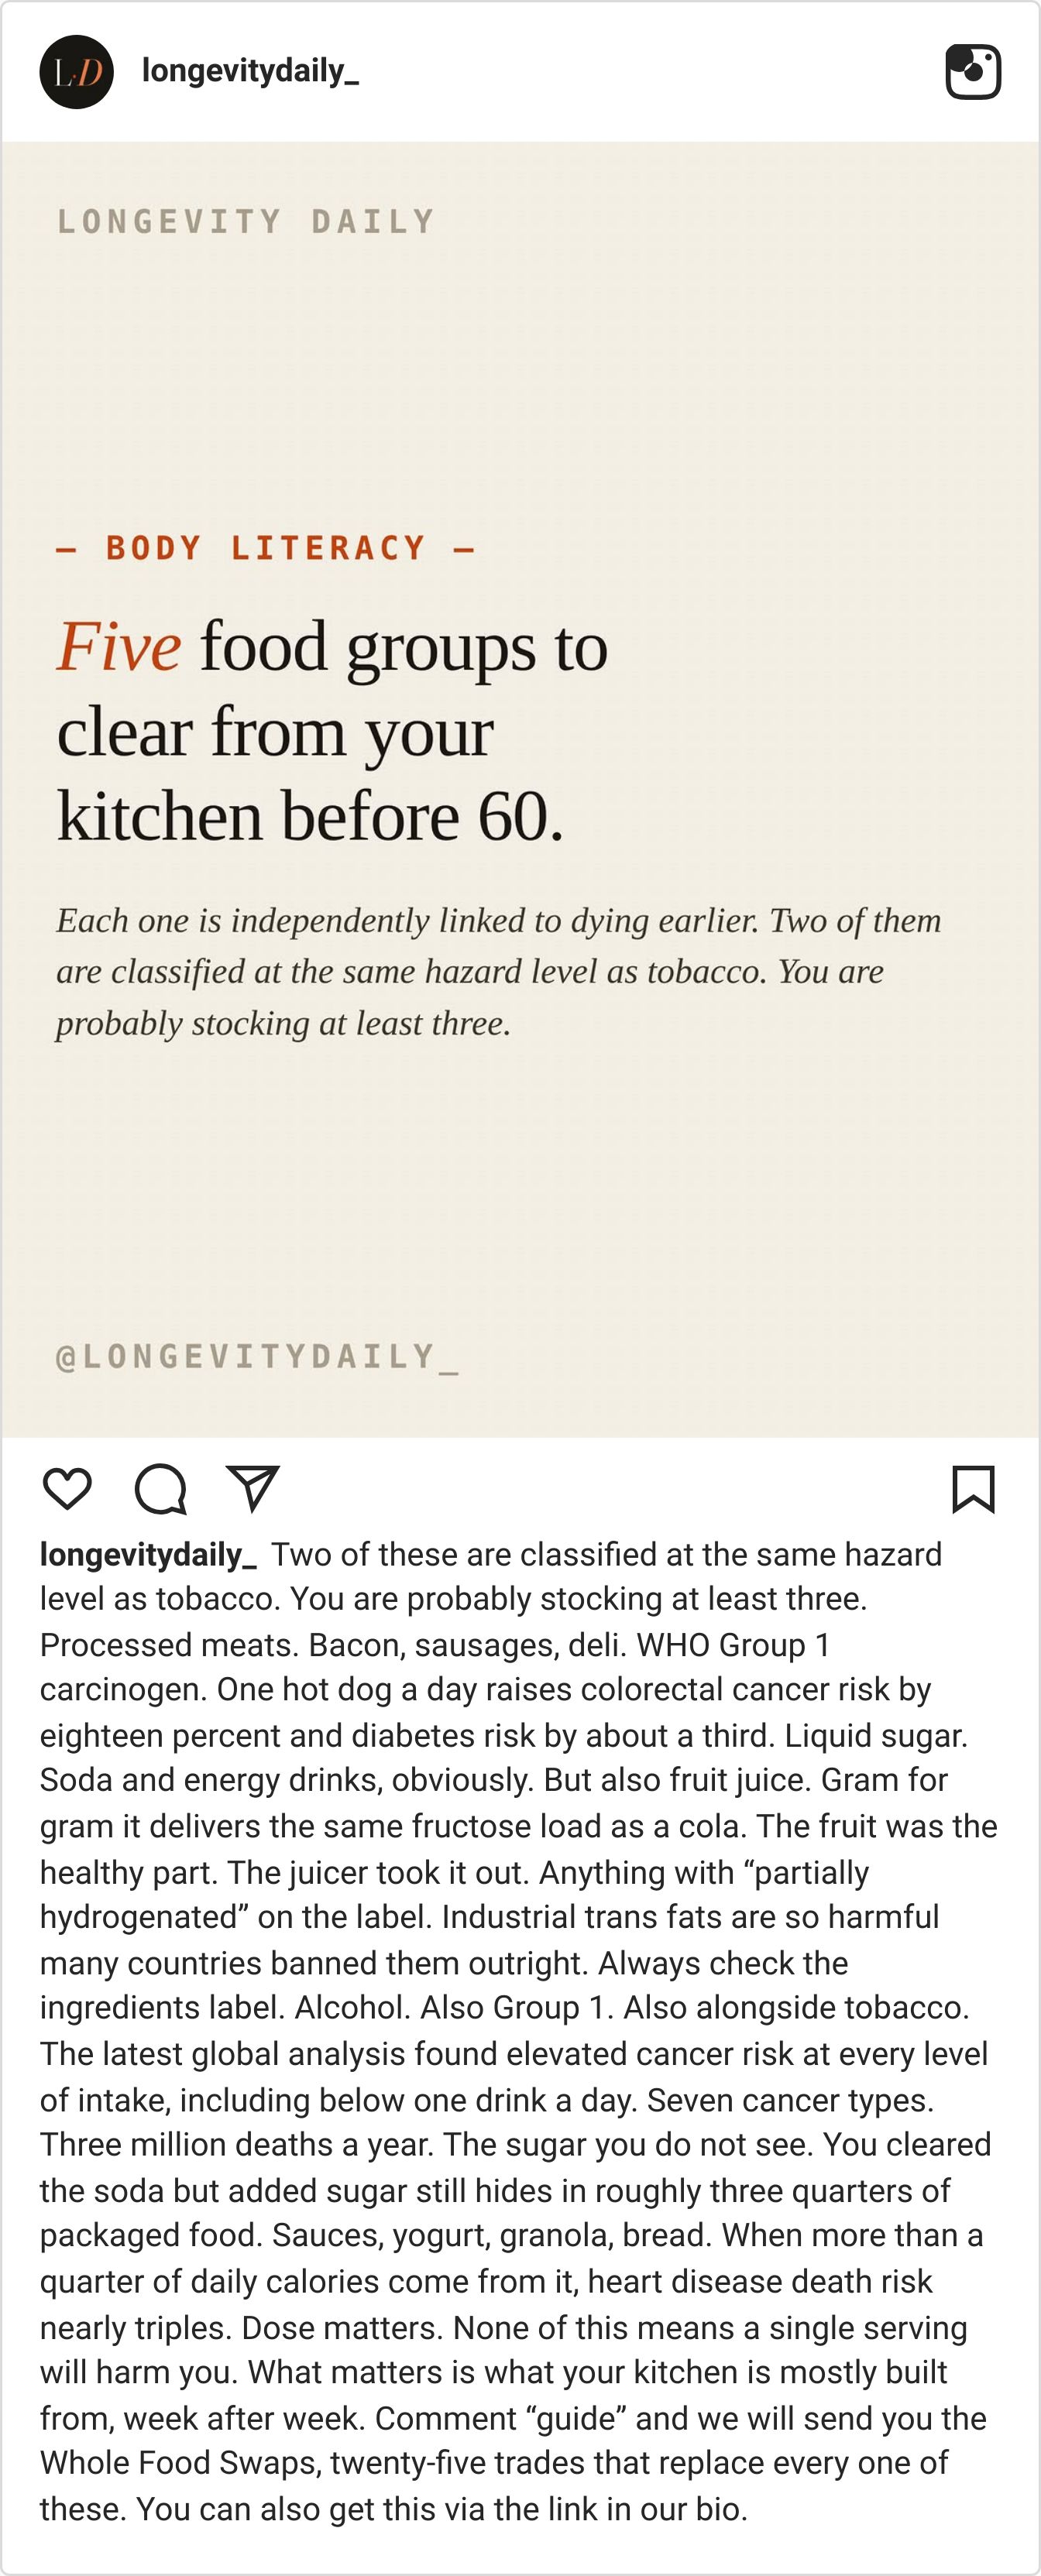The height and width of the screenshot is (2576, 1041).
Task: Open comments via the speech bubble icon
Action: click(x=160, y=1489)
